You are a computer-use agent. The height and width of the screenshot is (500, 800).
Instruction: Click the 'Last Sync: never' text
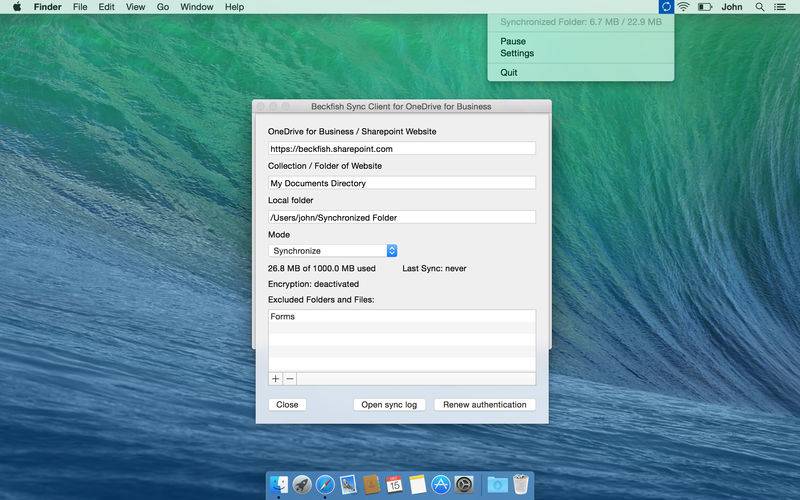click(x=434, y=268)
